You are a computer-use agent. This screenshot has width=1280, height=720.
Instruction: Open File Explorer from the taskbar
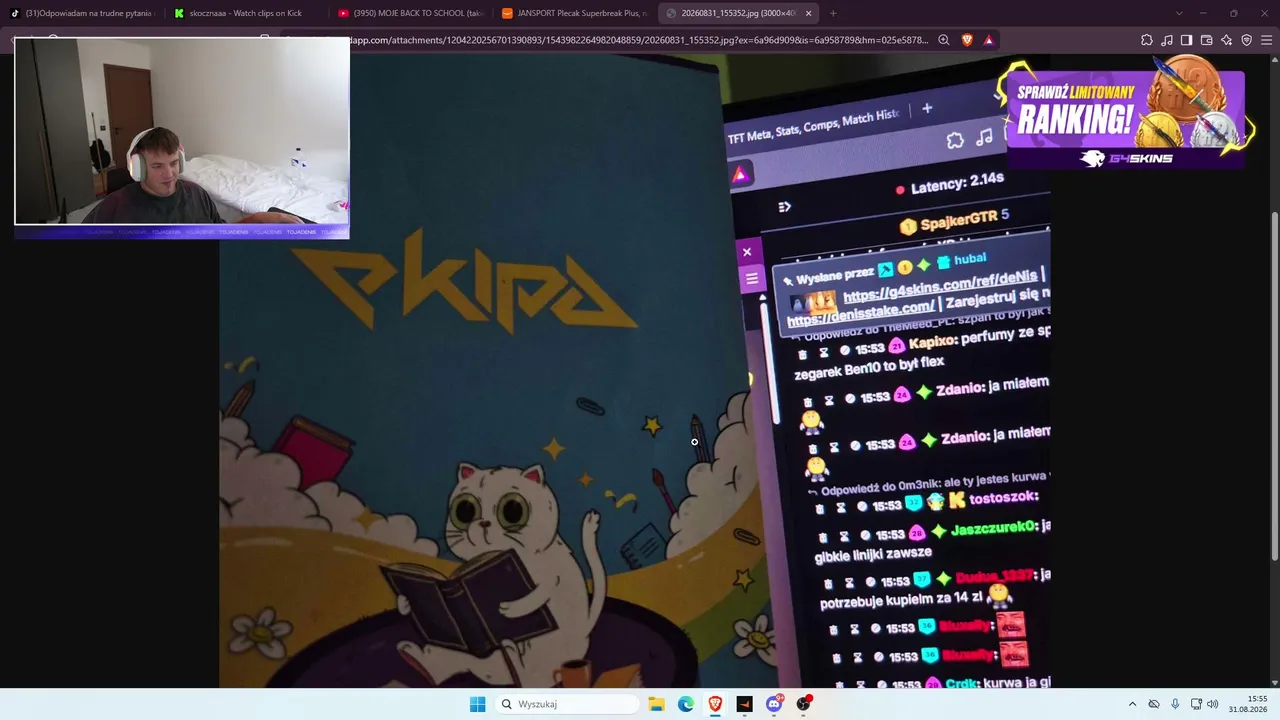click(656, 704)
